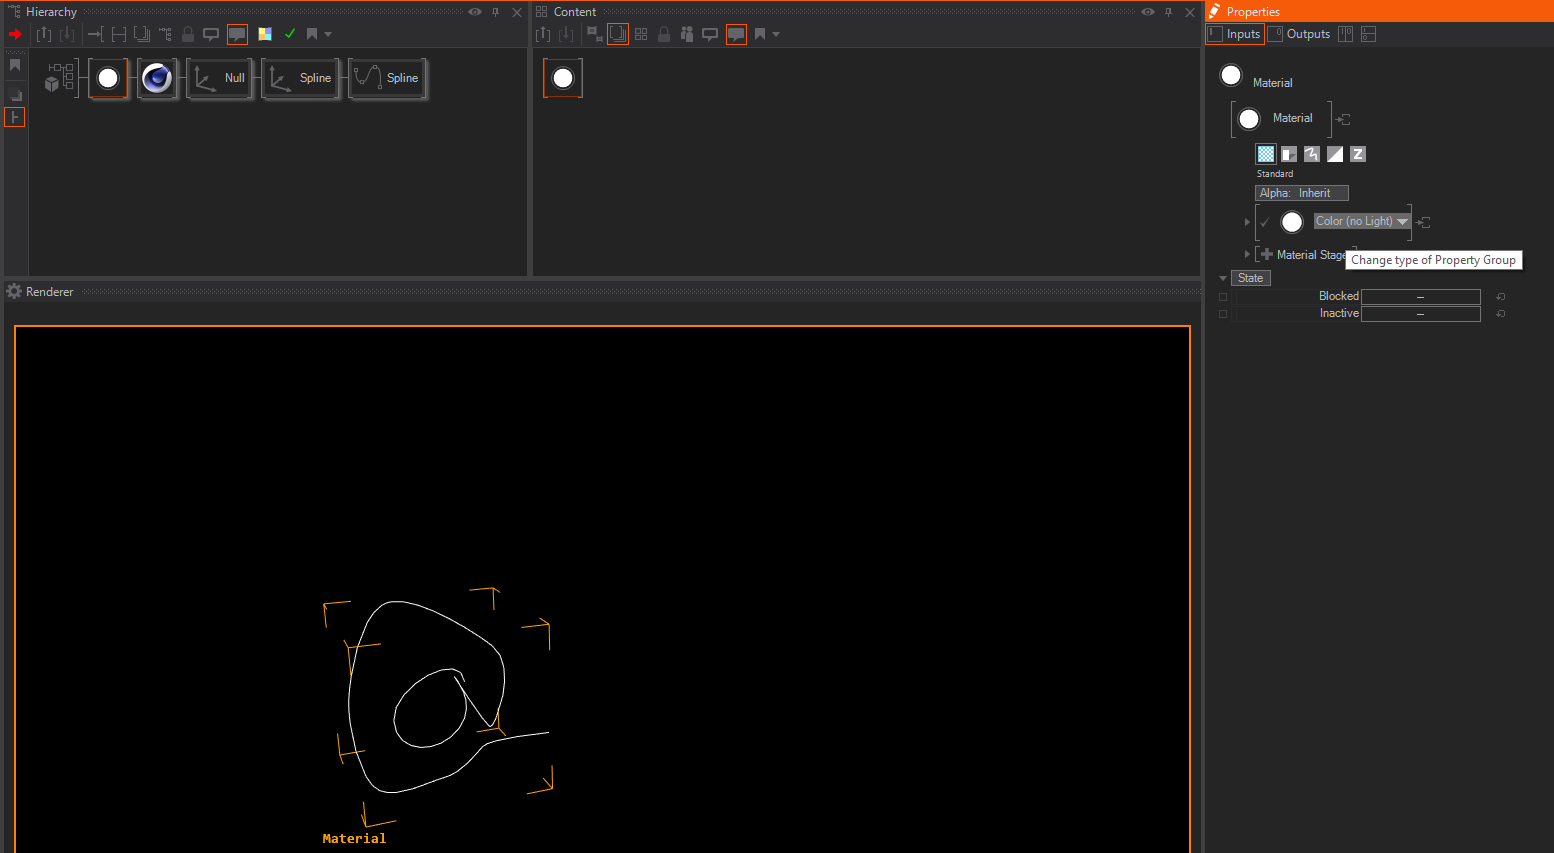The image size is (1554, 853).
Task: Collapse the State section
Action: pyautogui.click(x=1223, y=279)
